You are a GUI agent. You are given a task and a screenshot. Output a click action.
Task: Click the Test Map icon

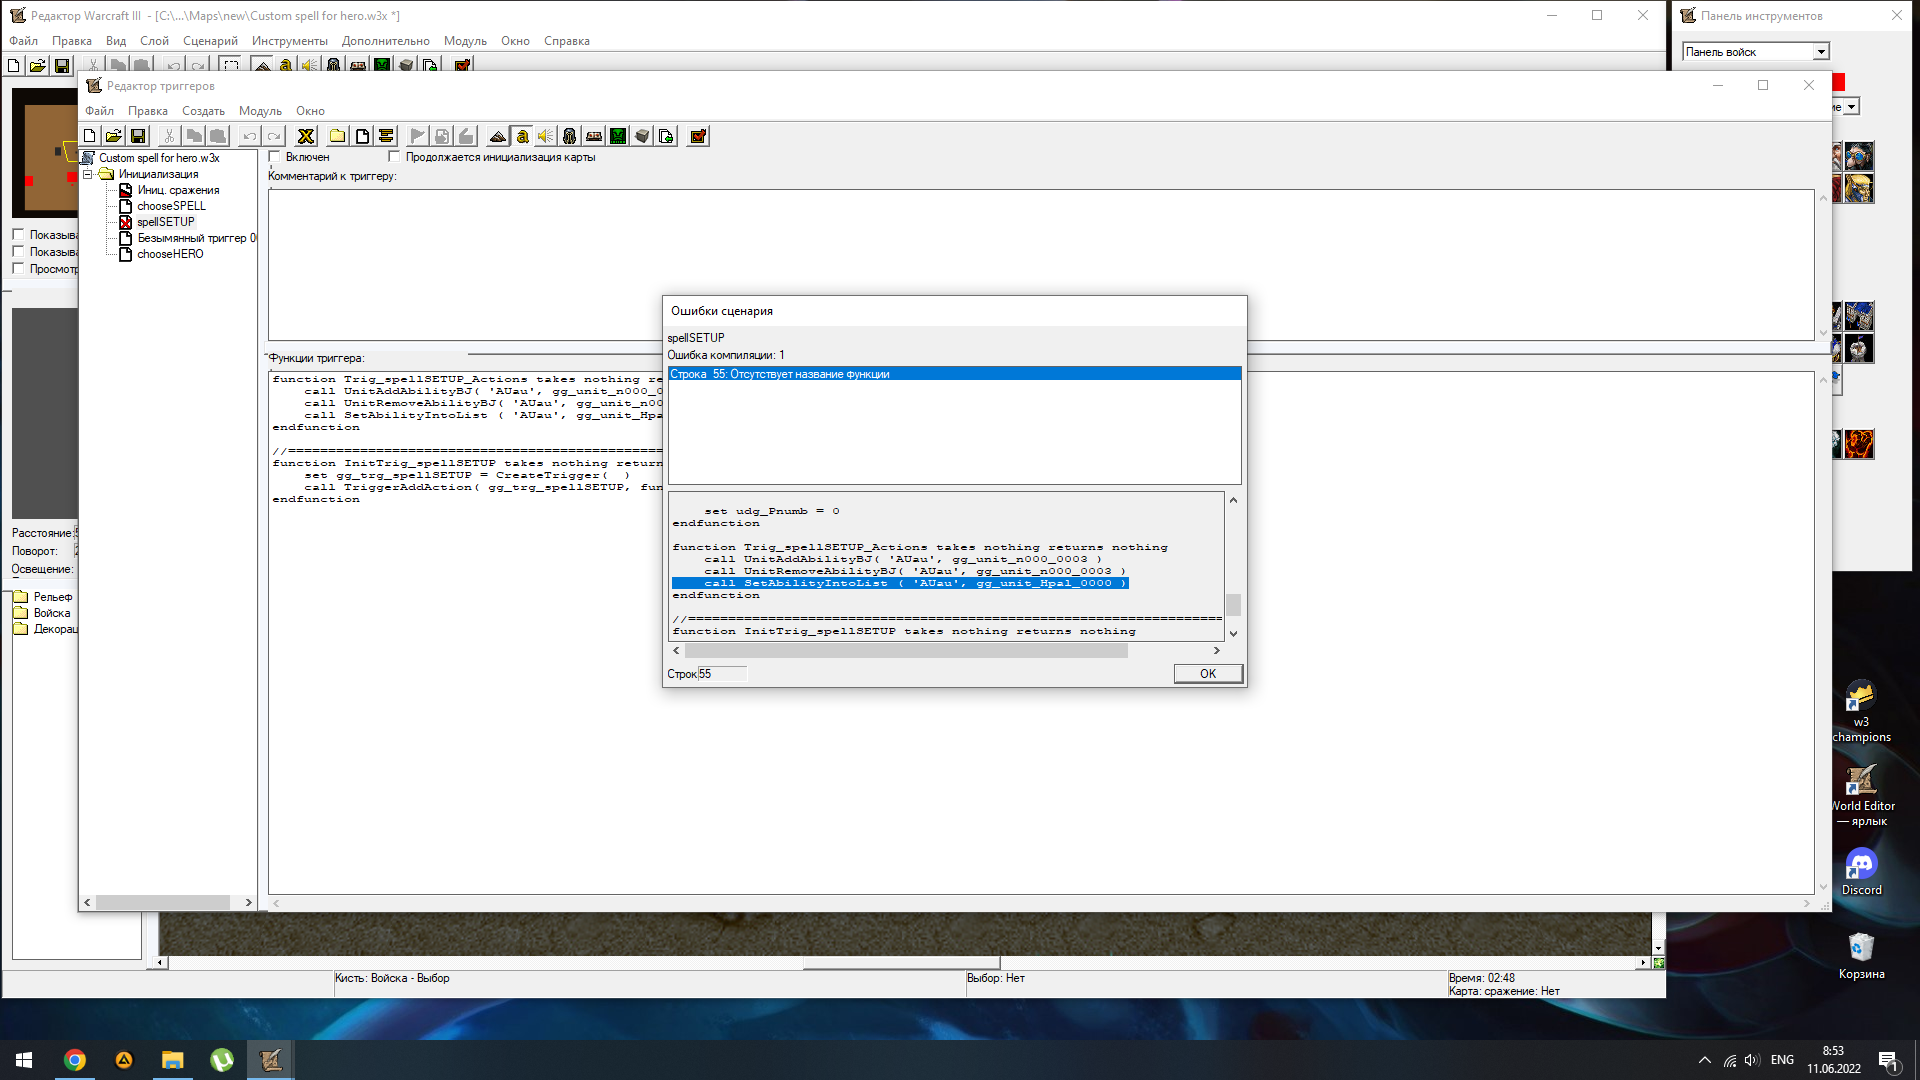pos(699,136)
